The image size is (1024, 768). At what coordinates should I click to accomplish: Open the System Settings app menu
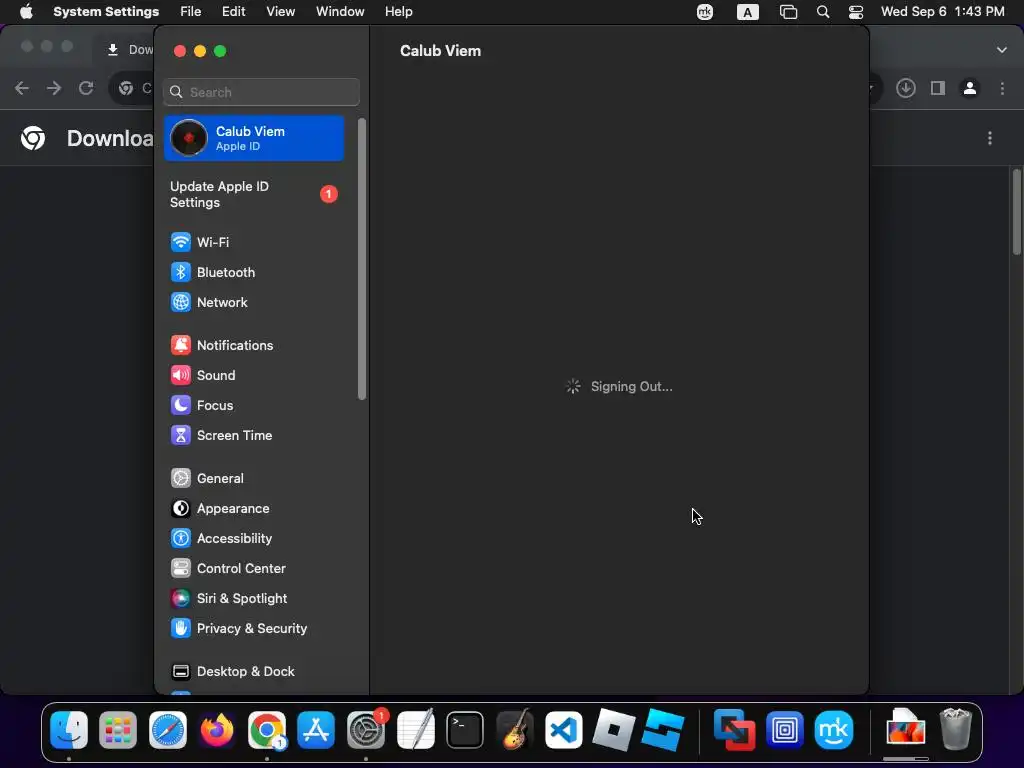click(x=106, y=12)
